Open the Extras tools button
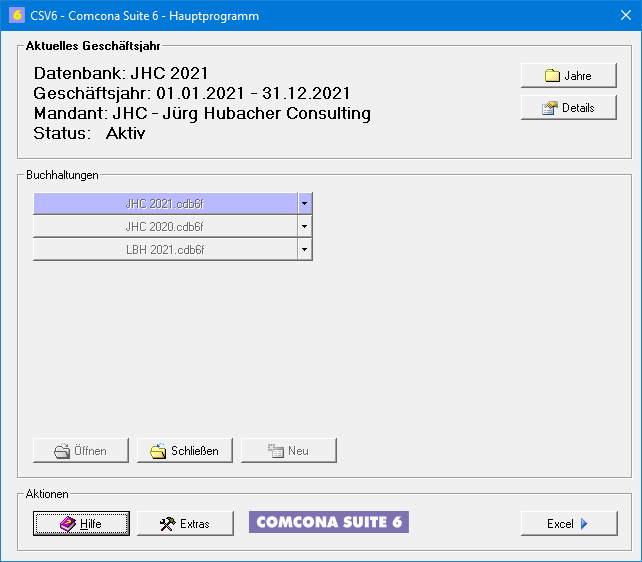642x562 pixels. (x=185, y=523)
